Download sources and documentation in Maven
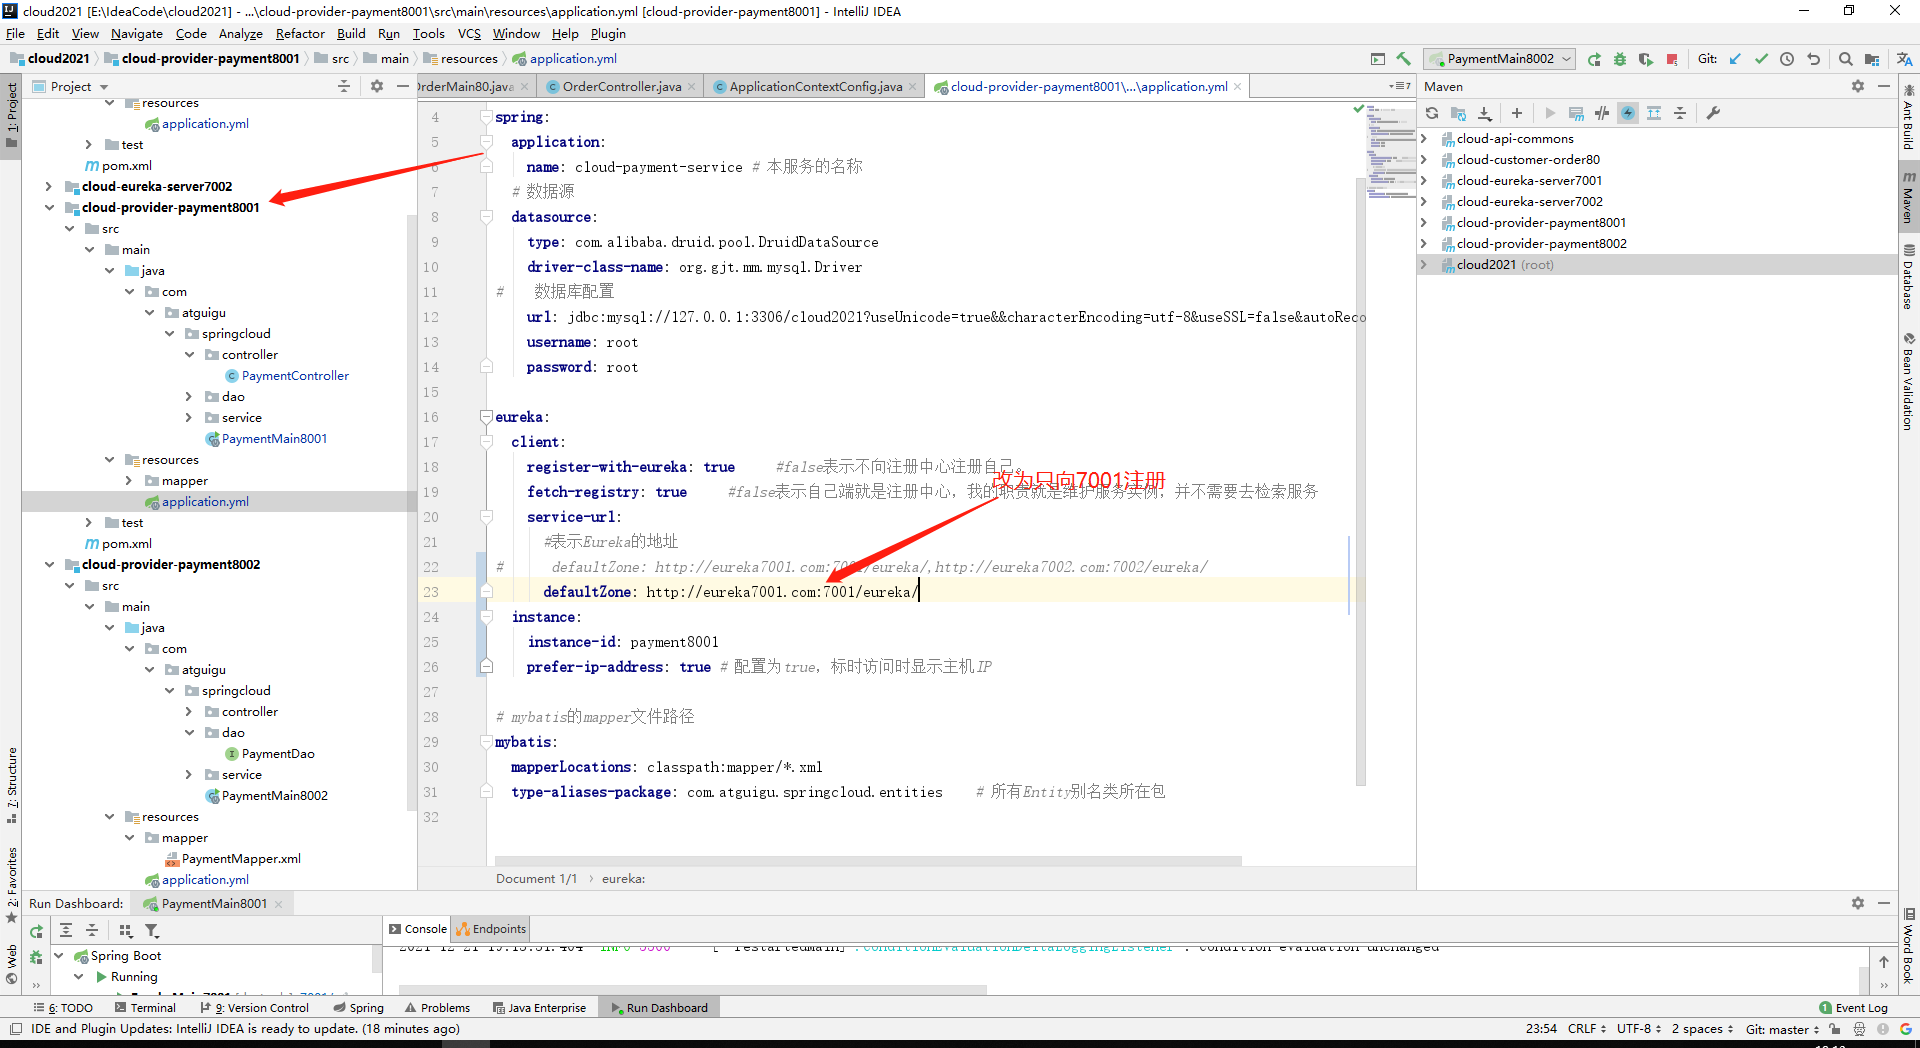Image resolution: width=1920 pixels, height=1048 pixels. point(1485,113)
